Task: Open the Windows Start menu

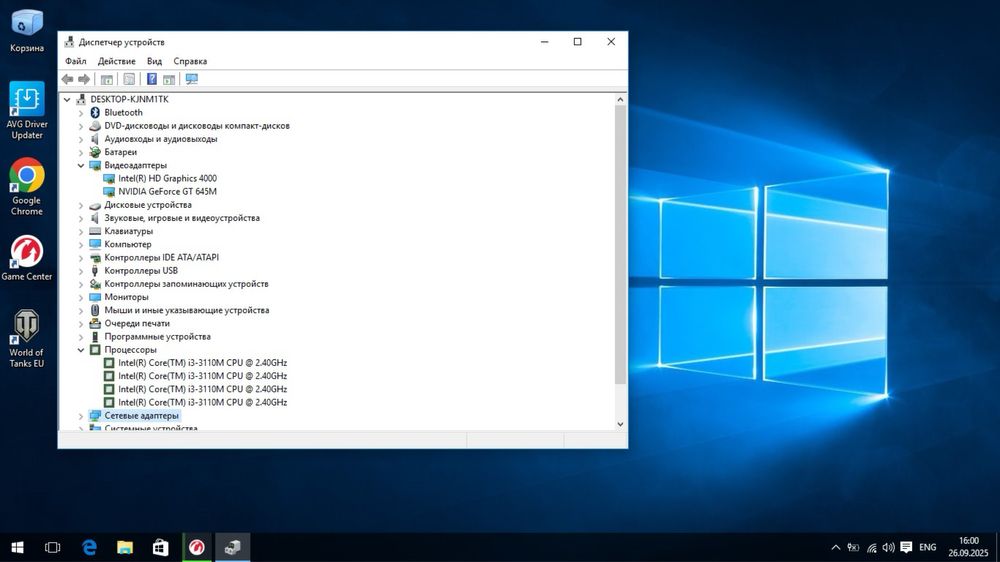Action: coord(17,547)
